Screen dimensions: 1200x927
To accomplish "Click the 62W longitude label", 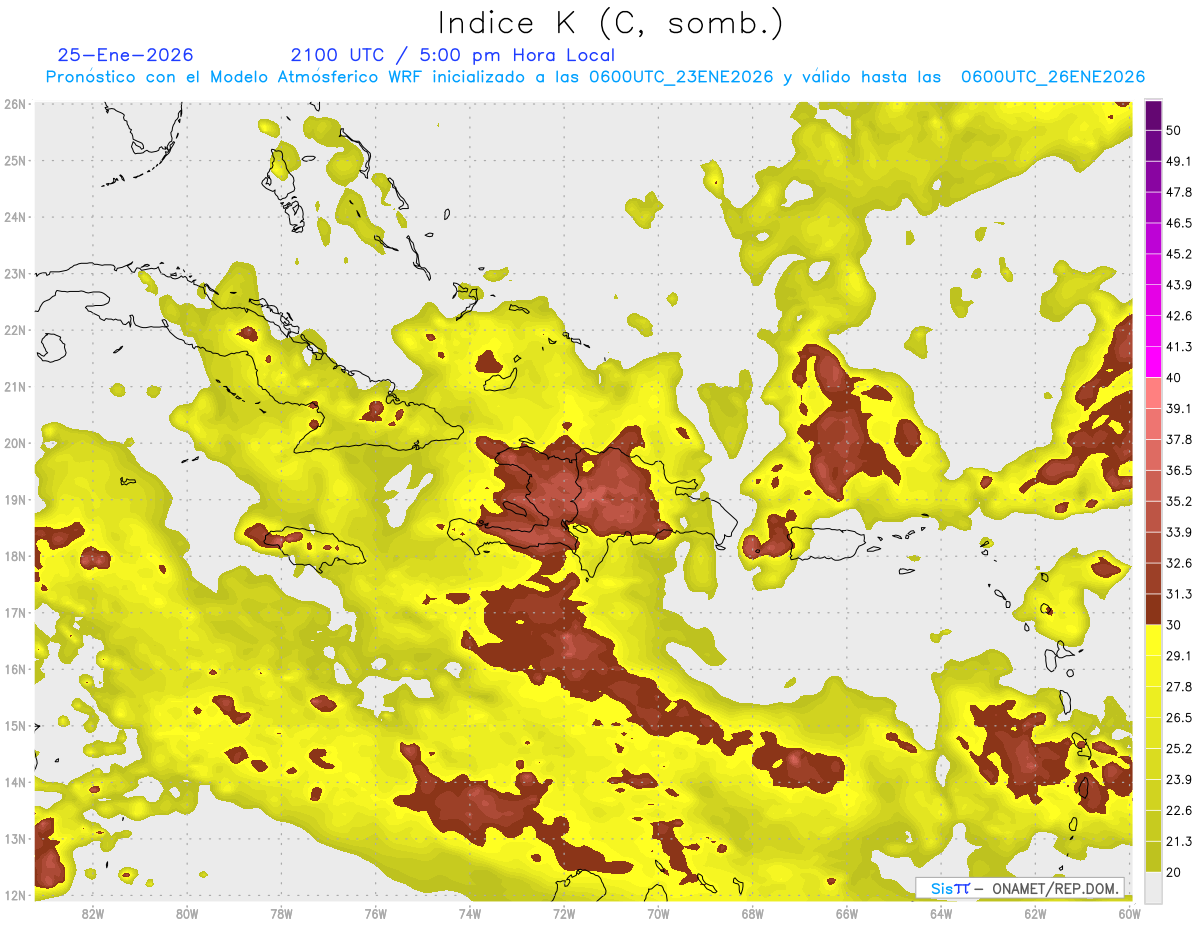I will click(1035, 913).
